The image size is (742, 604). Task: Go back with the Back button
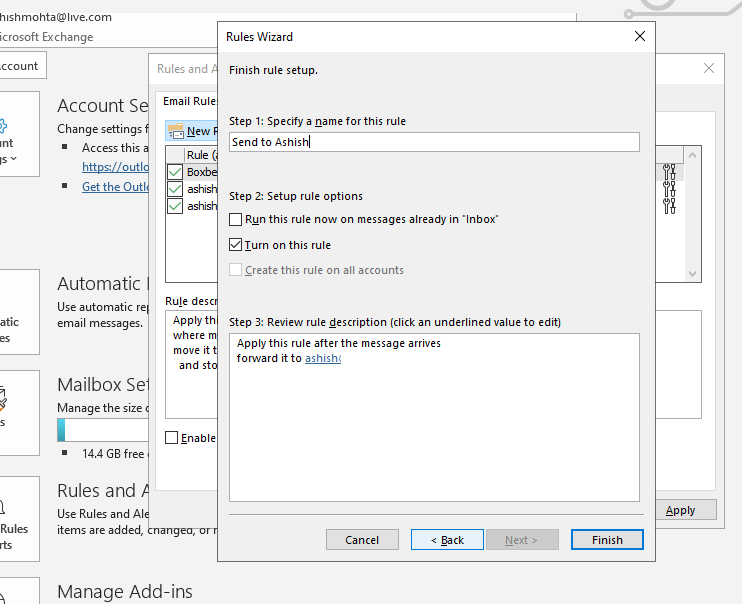pos(447,540)
